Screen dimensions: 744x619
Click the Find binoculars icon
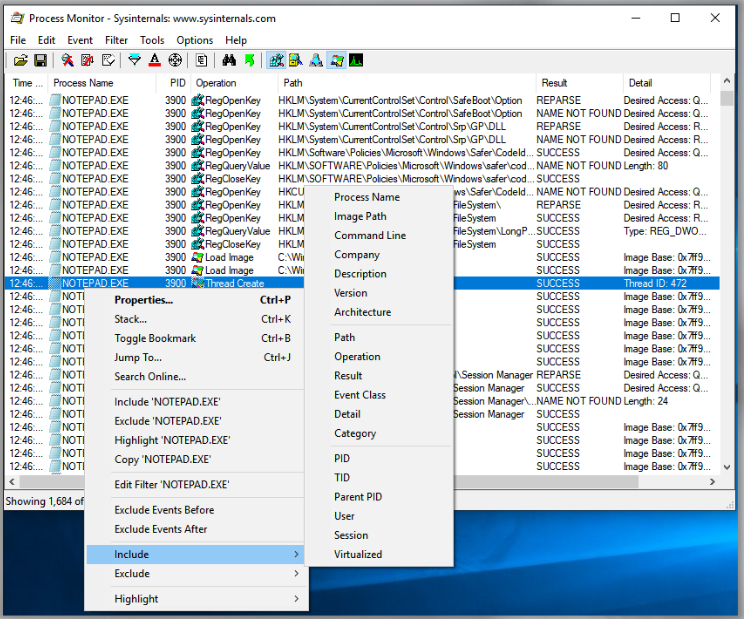click(x=229, y=60)
